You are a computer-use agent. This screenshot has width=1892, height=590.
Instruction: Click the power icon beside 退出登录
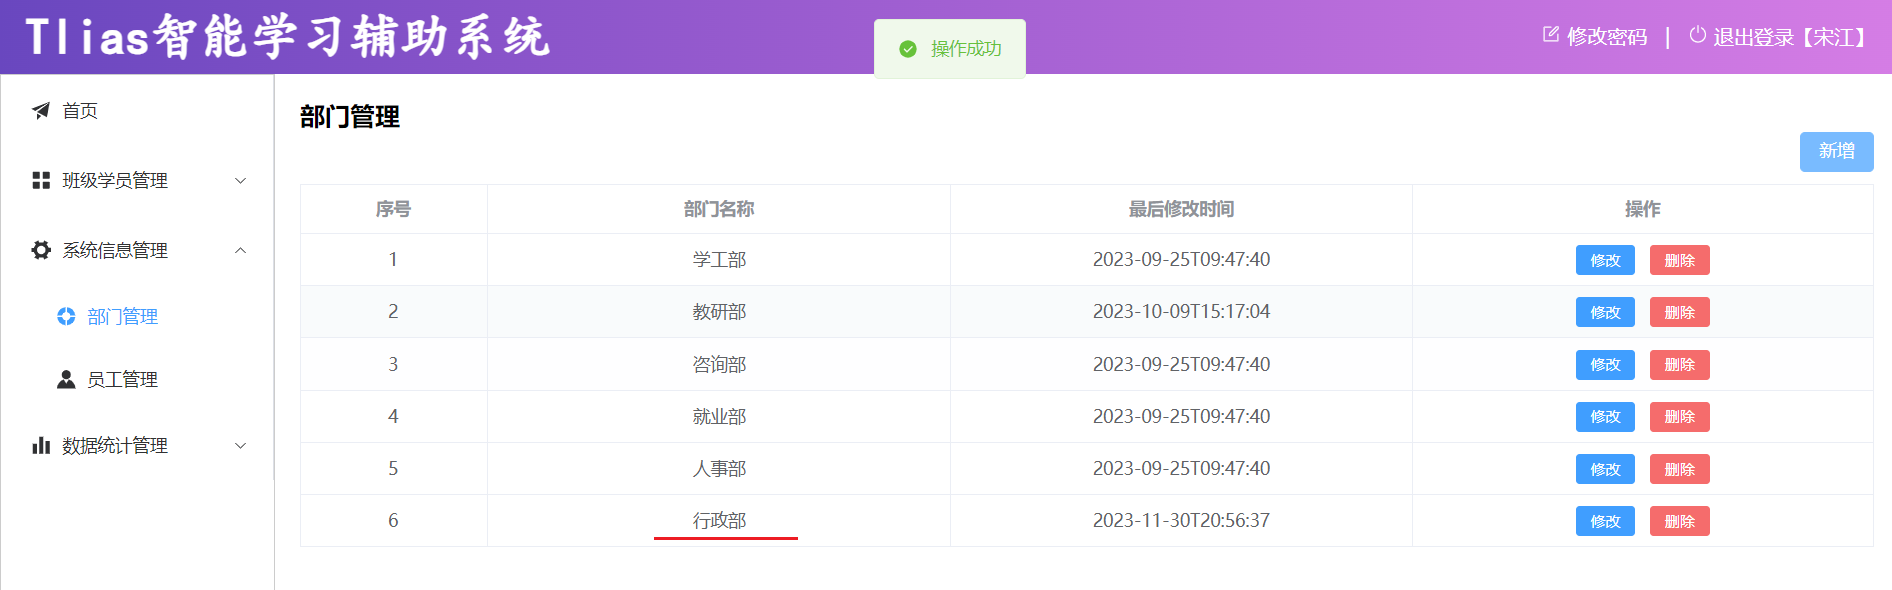[x=1697, y=35]
